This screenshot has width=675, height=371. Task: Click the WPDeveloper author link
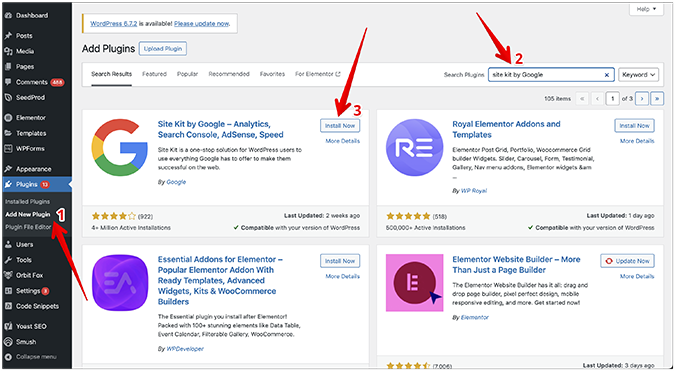point(185,349)
